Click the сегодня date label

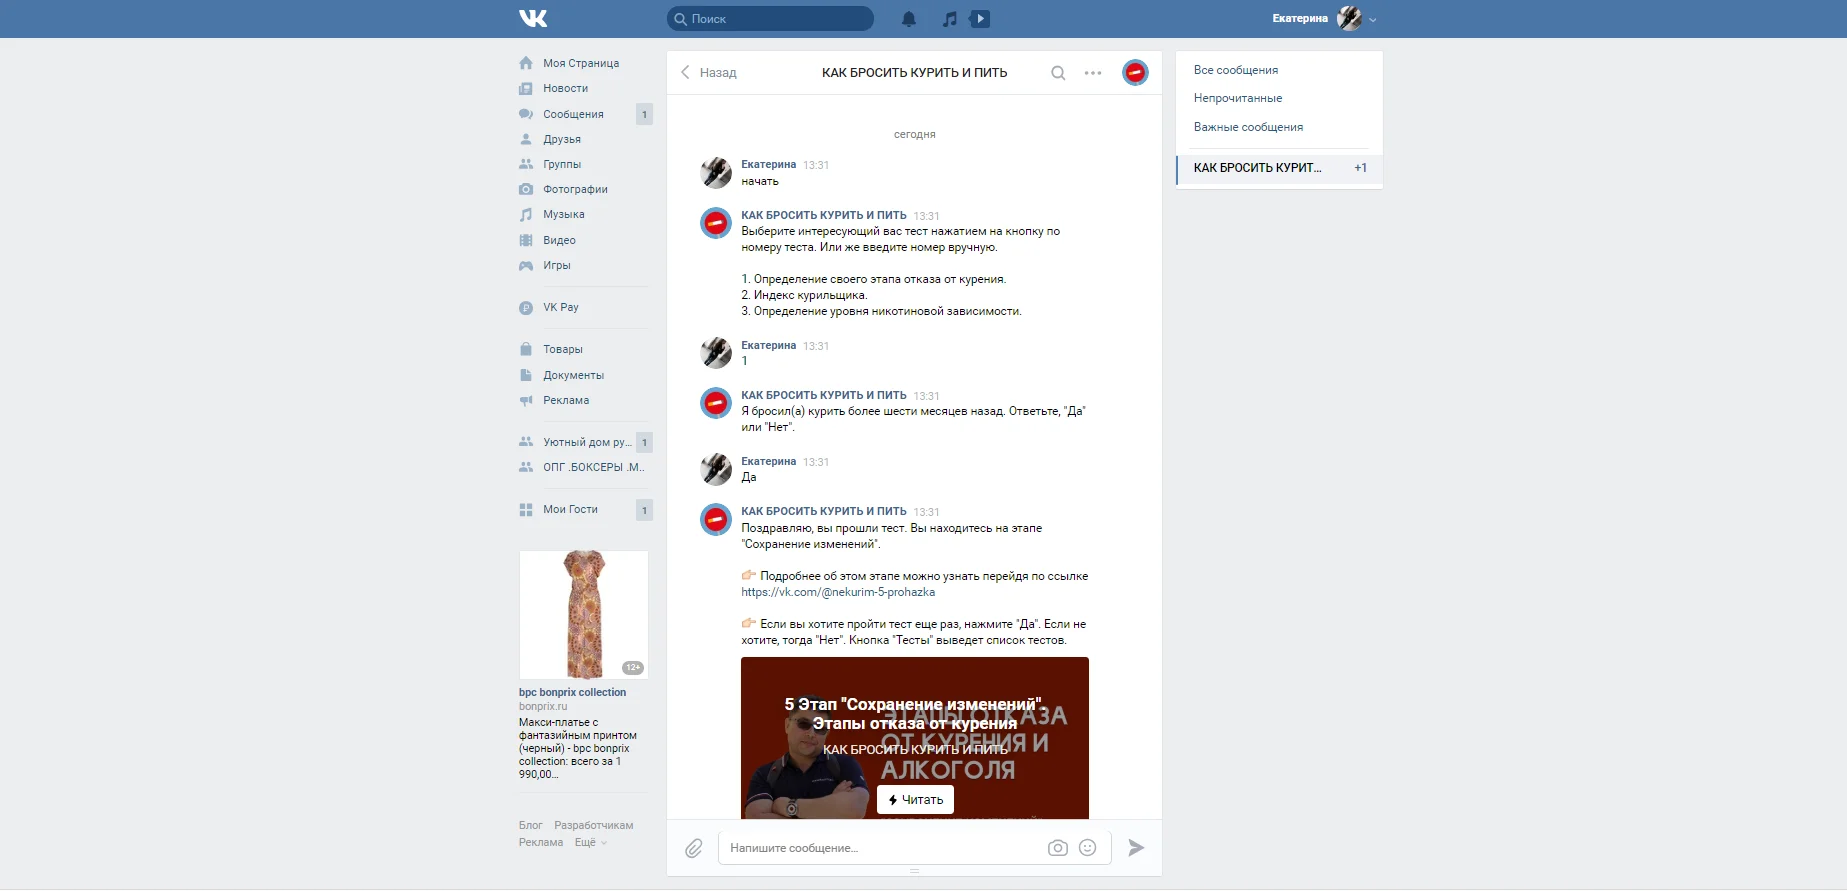[x=914, y=134]
